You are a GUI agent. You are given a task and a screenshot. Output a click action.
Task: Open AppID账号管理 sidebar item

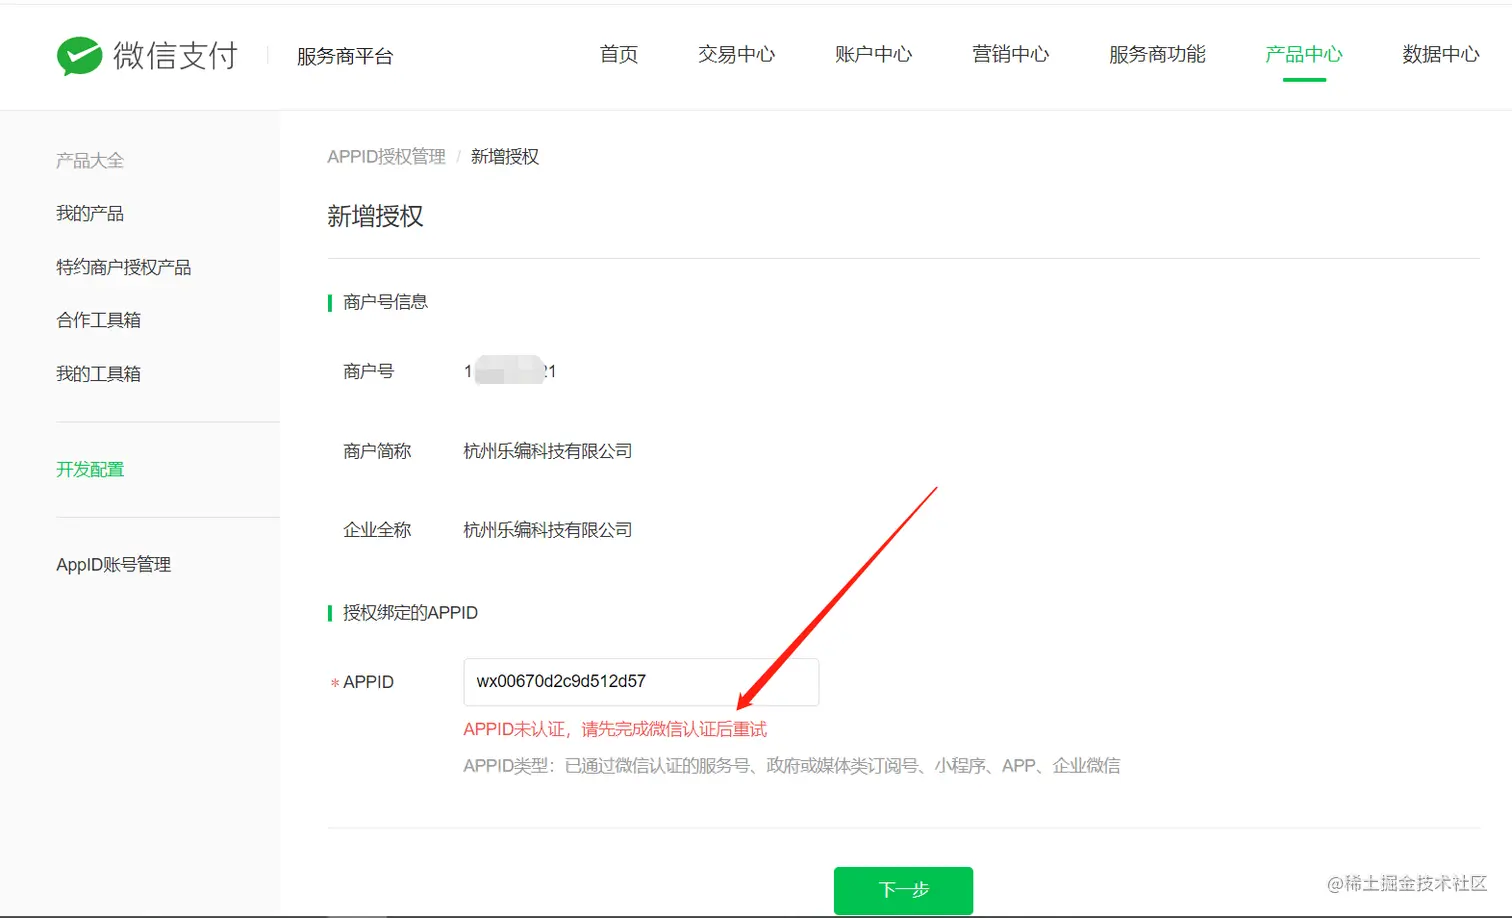(x=113, y=565)
